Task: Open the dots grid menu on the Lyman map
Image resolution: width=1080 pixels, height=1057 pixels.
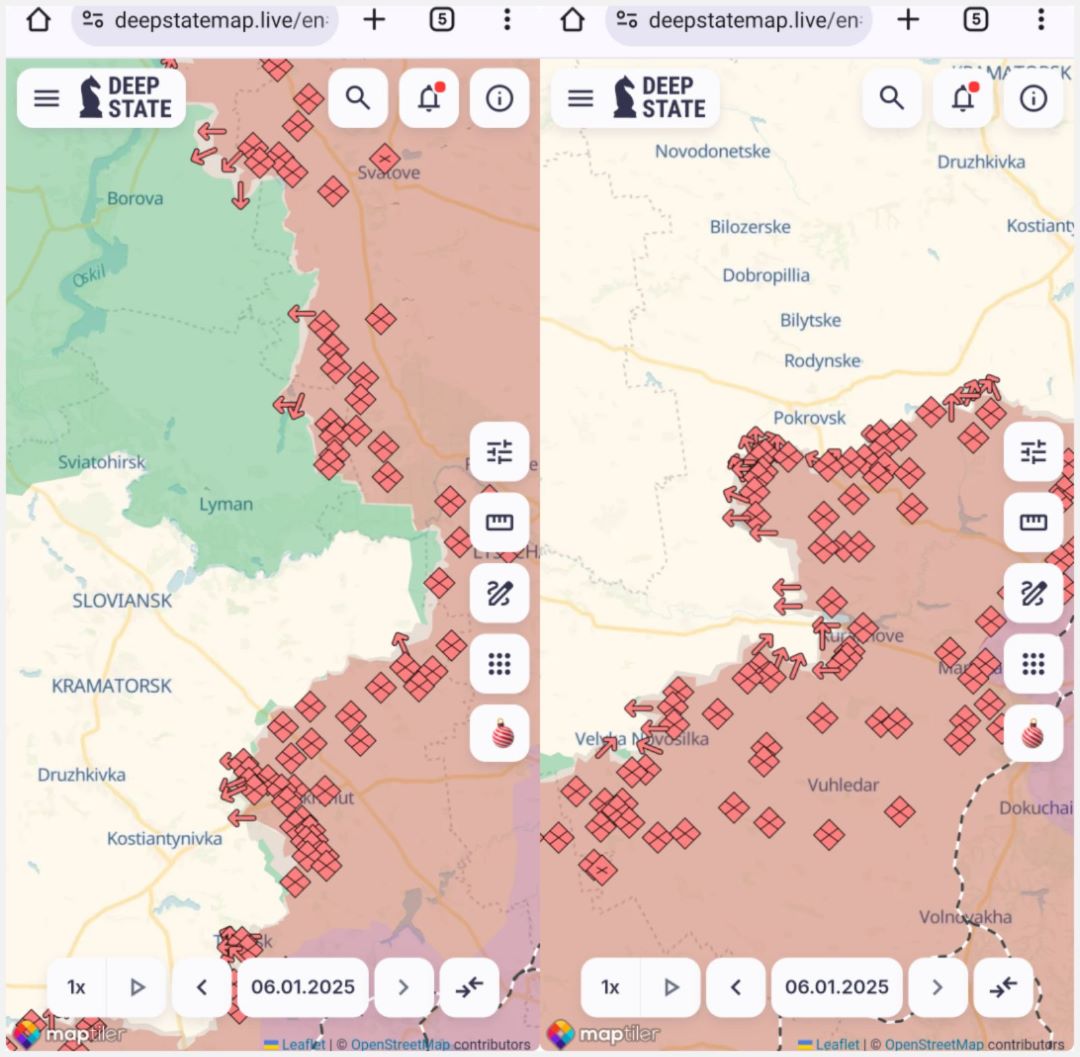Action: click(499, 664)
